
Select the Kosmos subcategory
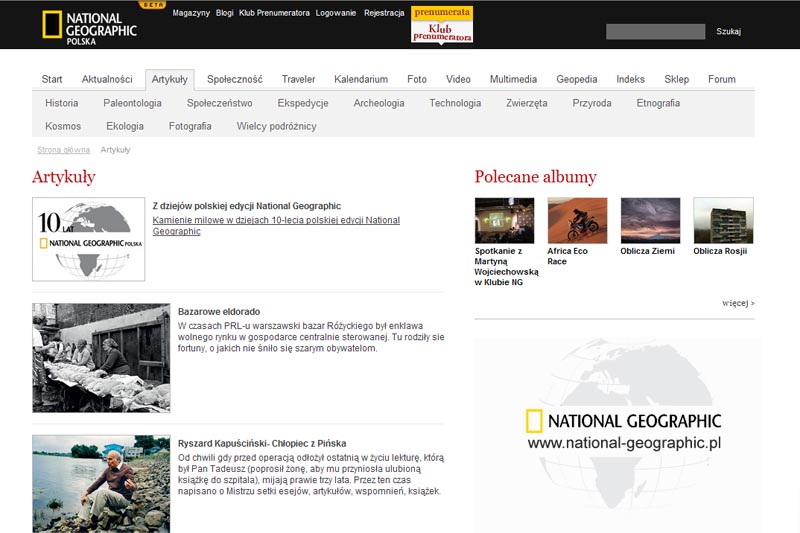pos(63,126)
